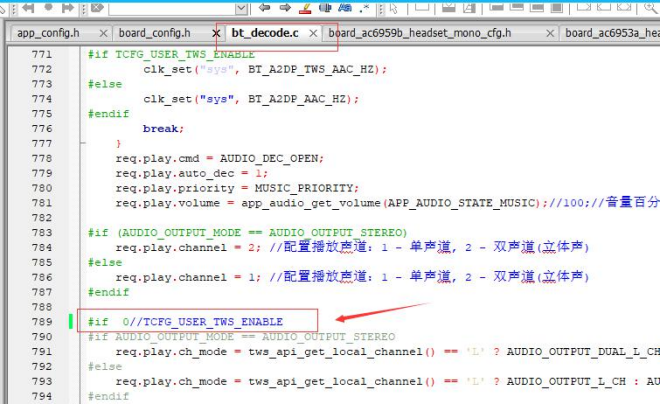Open the toolbar combo box dropdown arrow

tap(241, 8)
